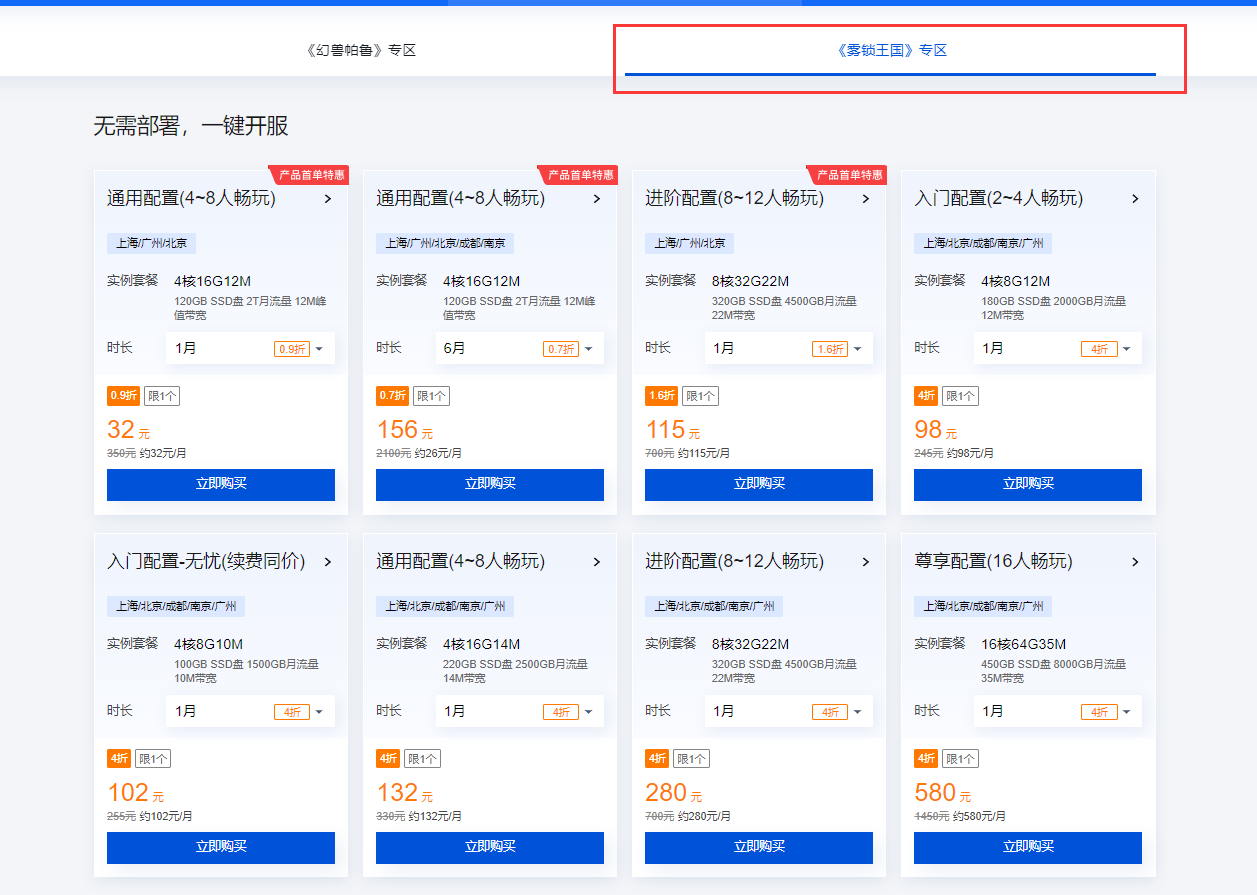Expand the 时长 dropdown showing 1.6折
The width and height of the screenshot is (1257, 895).
click(x=788, y=348)
